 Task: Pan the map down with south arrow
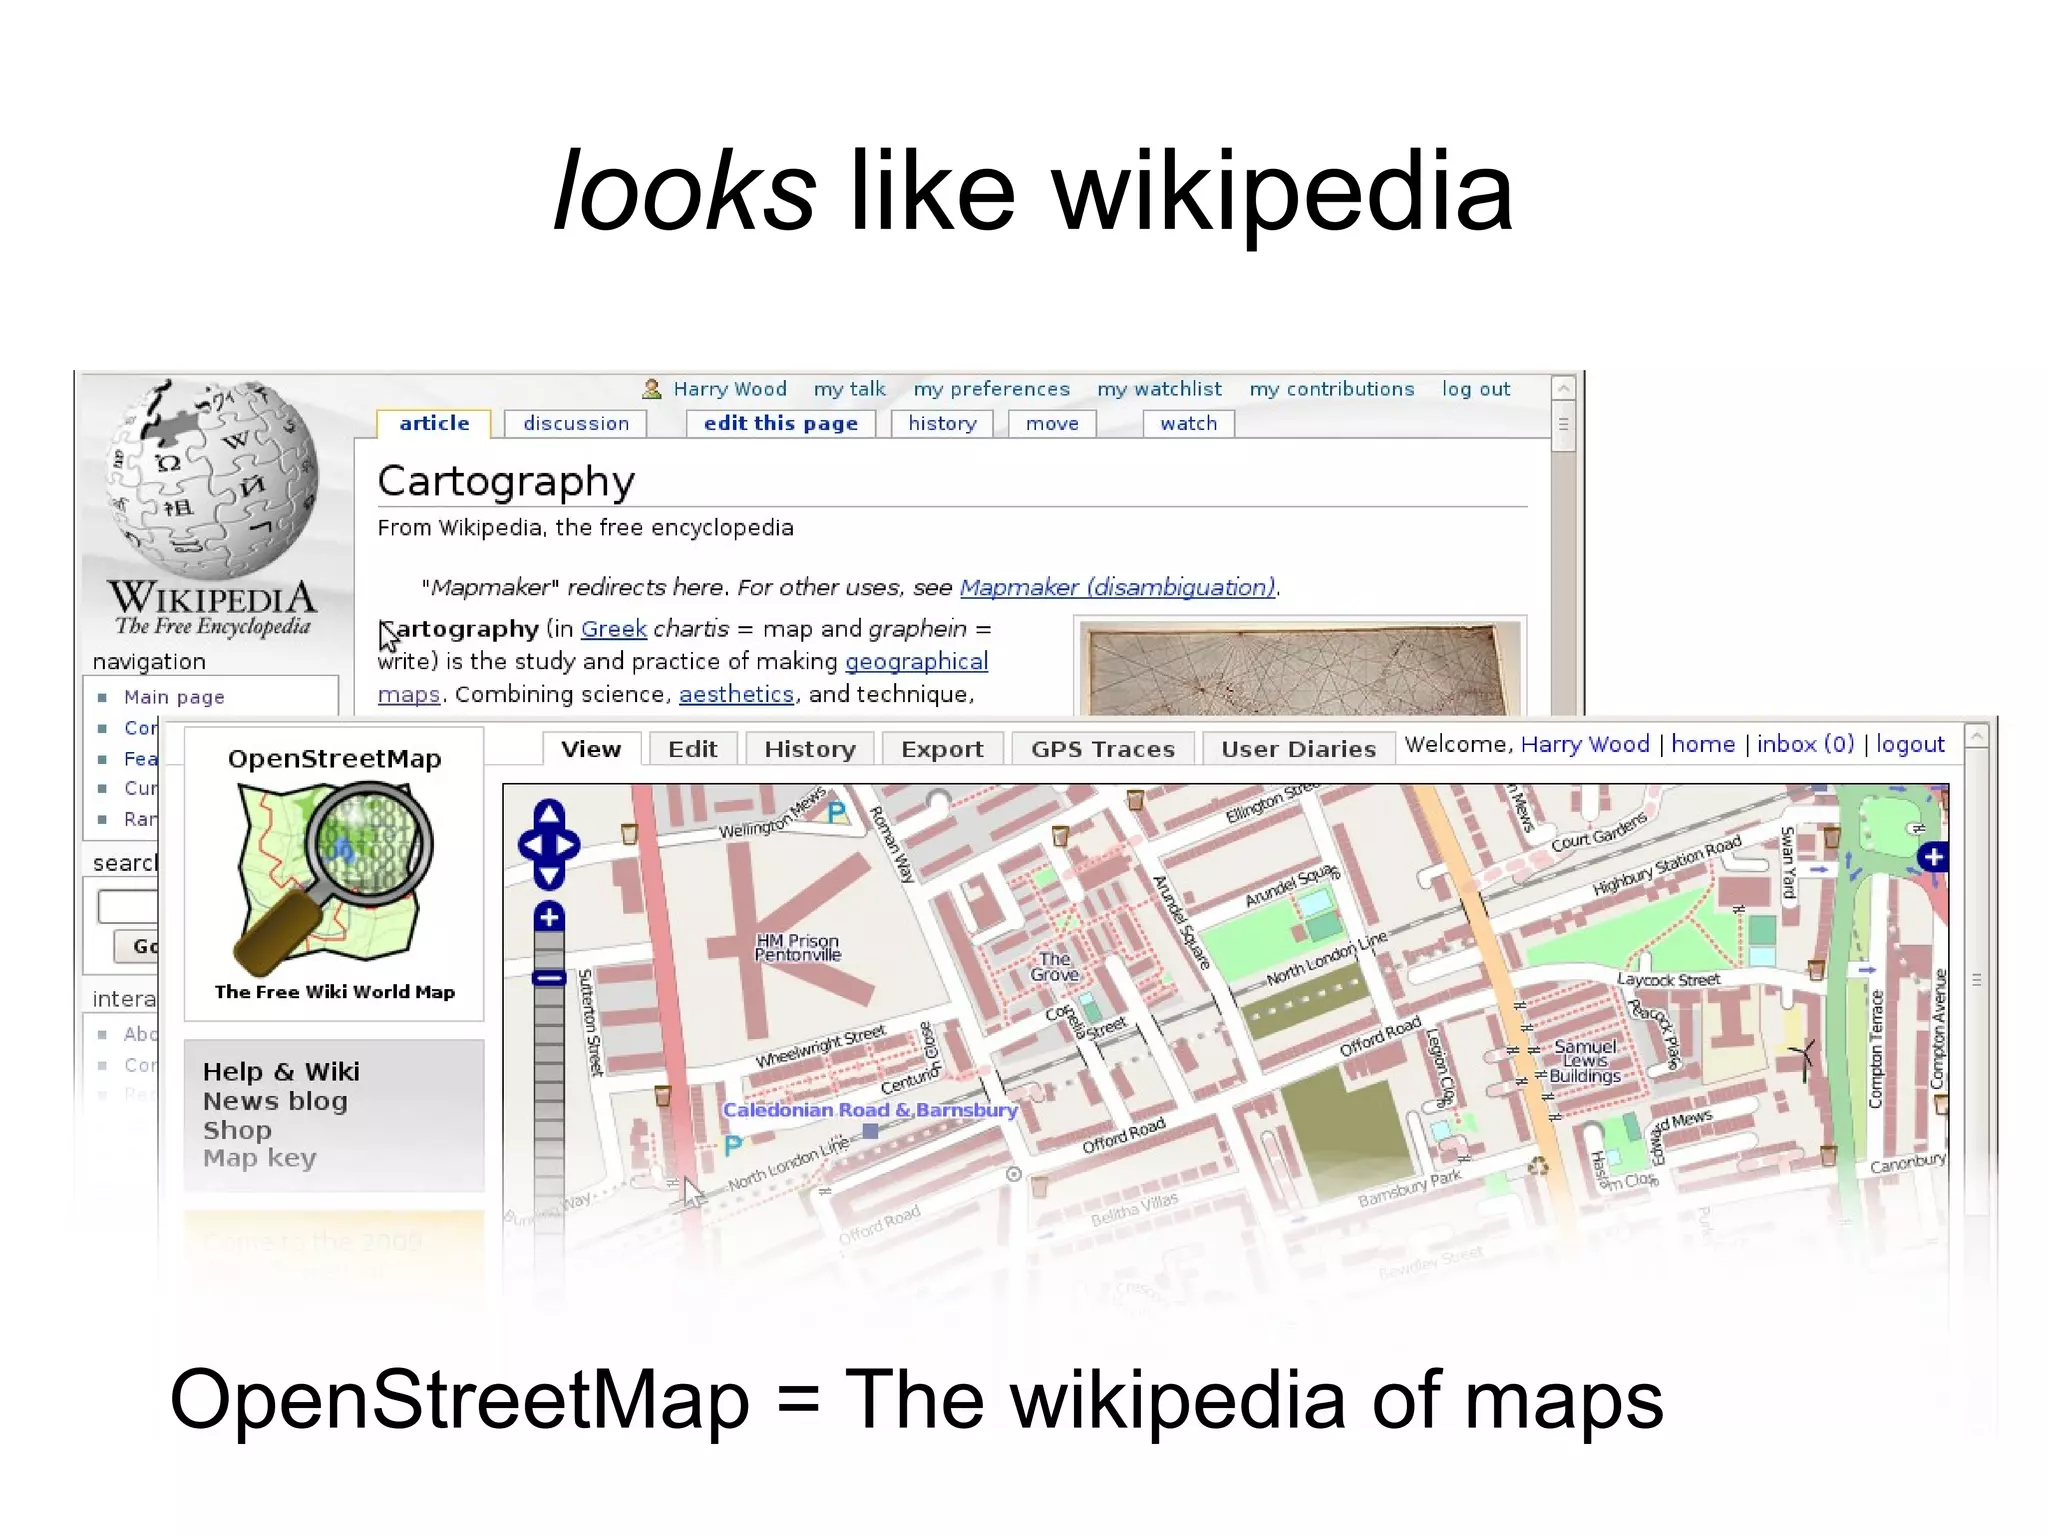coord(549,877)
